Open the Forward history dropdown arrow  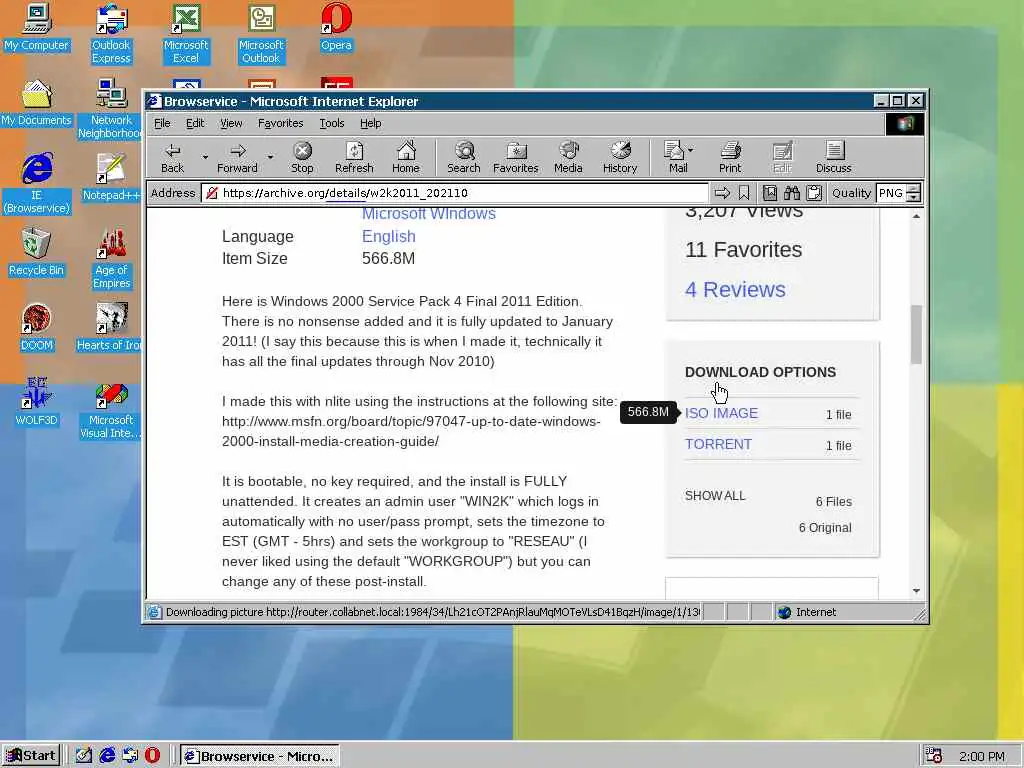coord(270,157)
